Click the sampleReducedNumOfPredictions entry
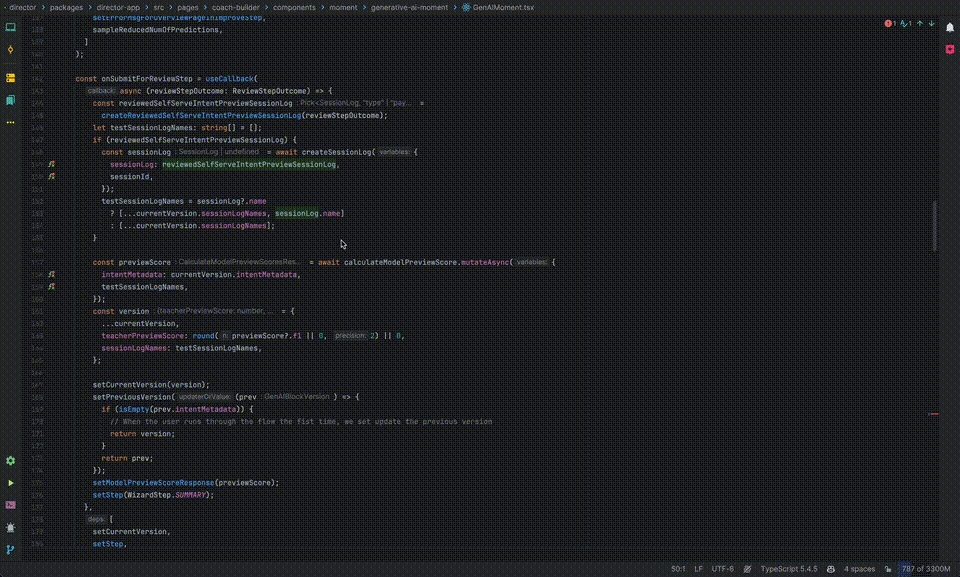Image resolution: width=960 pixels, height=577 pixels. pyautogui.click(x=157, y=29)
